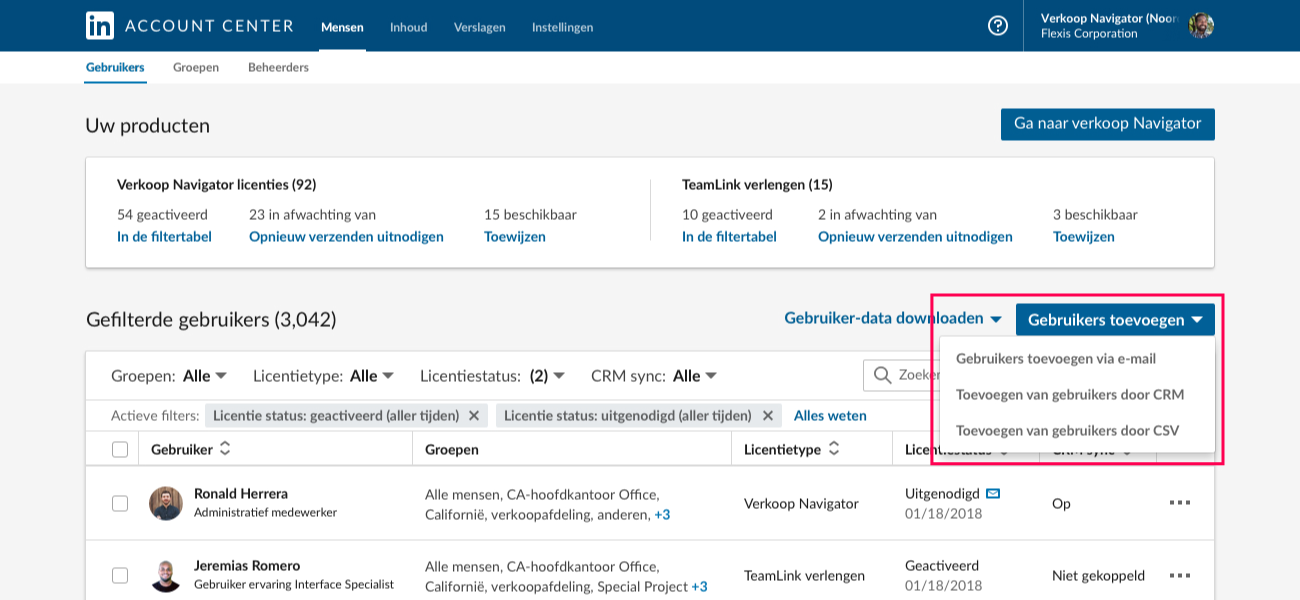Sort by the Licentietype column arrows
The width and height of the screenshot is (1300, 600).
click(x=834, y=449)
